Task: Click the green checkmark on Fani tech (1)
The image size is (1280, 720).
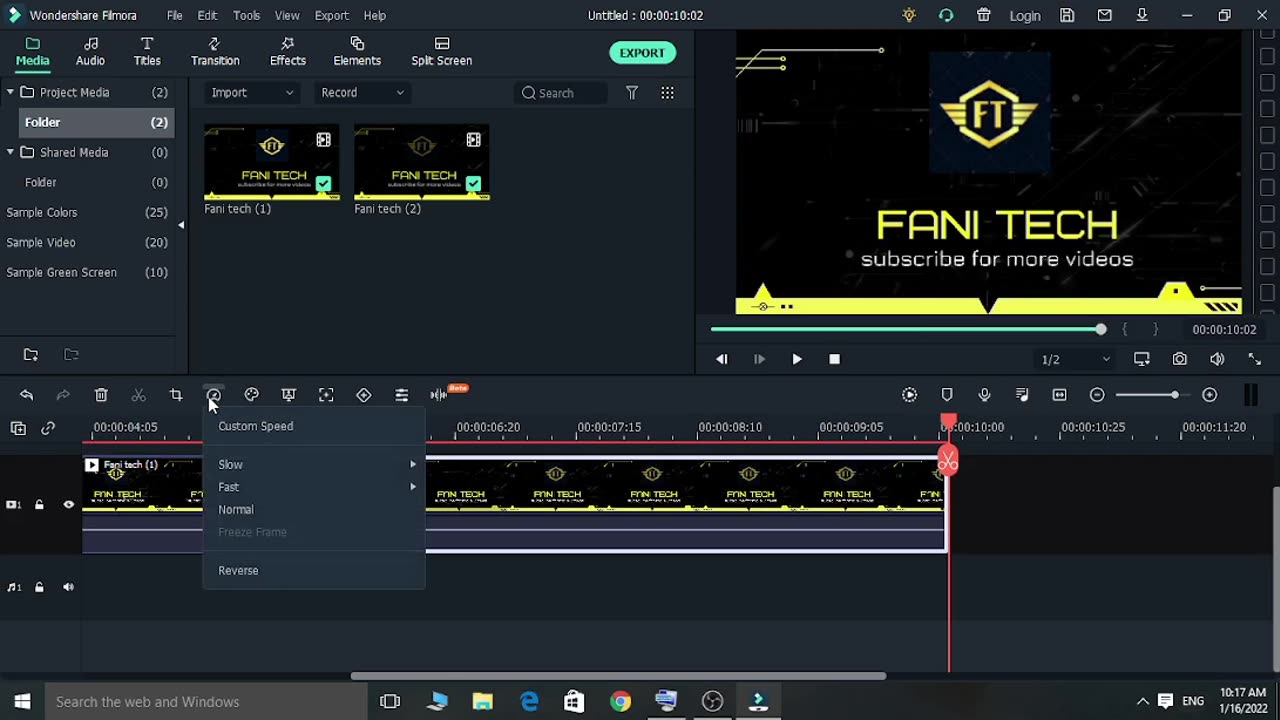Action: tap(323, 184)
